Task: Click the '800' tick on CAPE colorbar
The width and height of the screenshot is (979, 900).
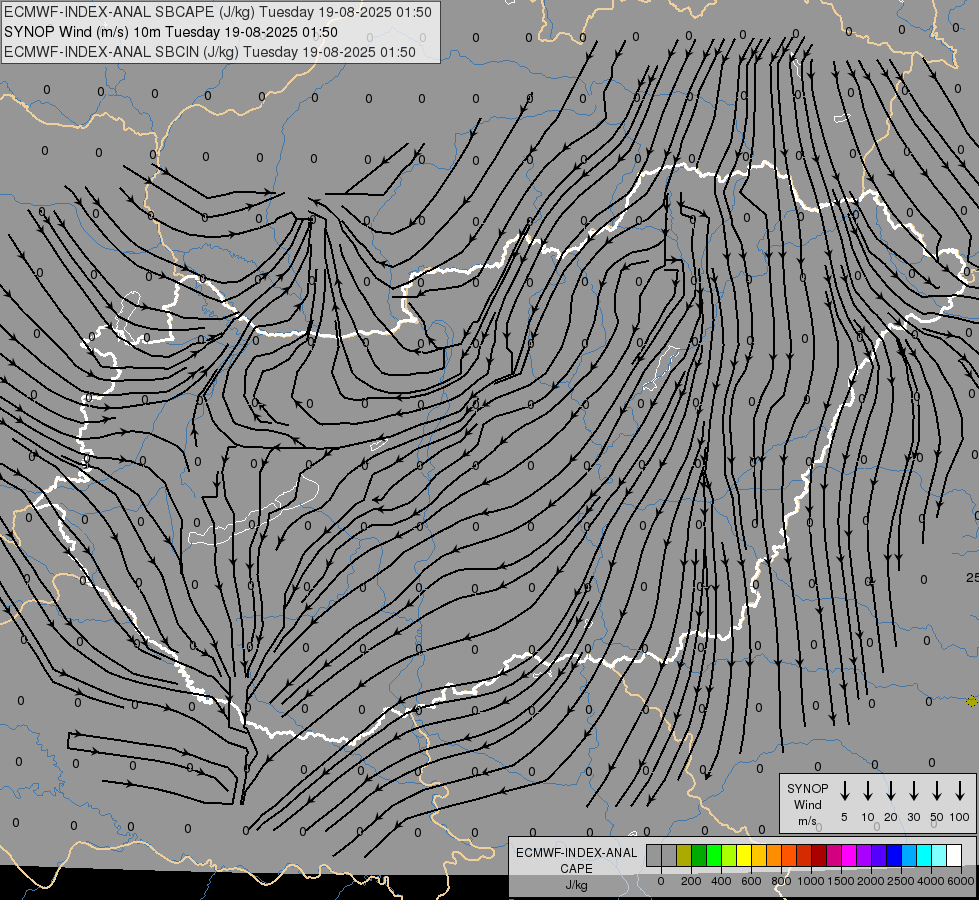Action: (x=781, y=881)
